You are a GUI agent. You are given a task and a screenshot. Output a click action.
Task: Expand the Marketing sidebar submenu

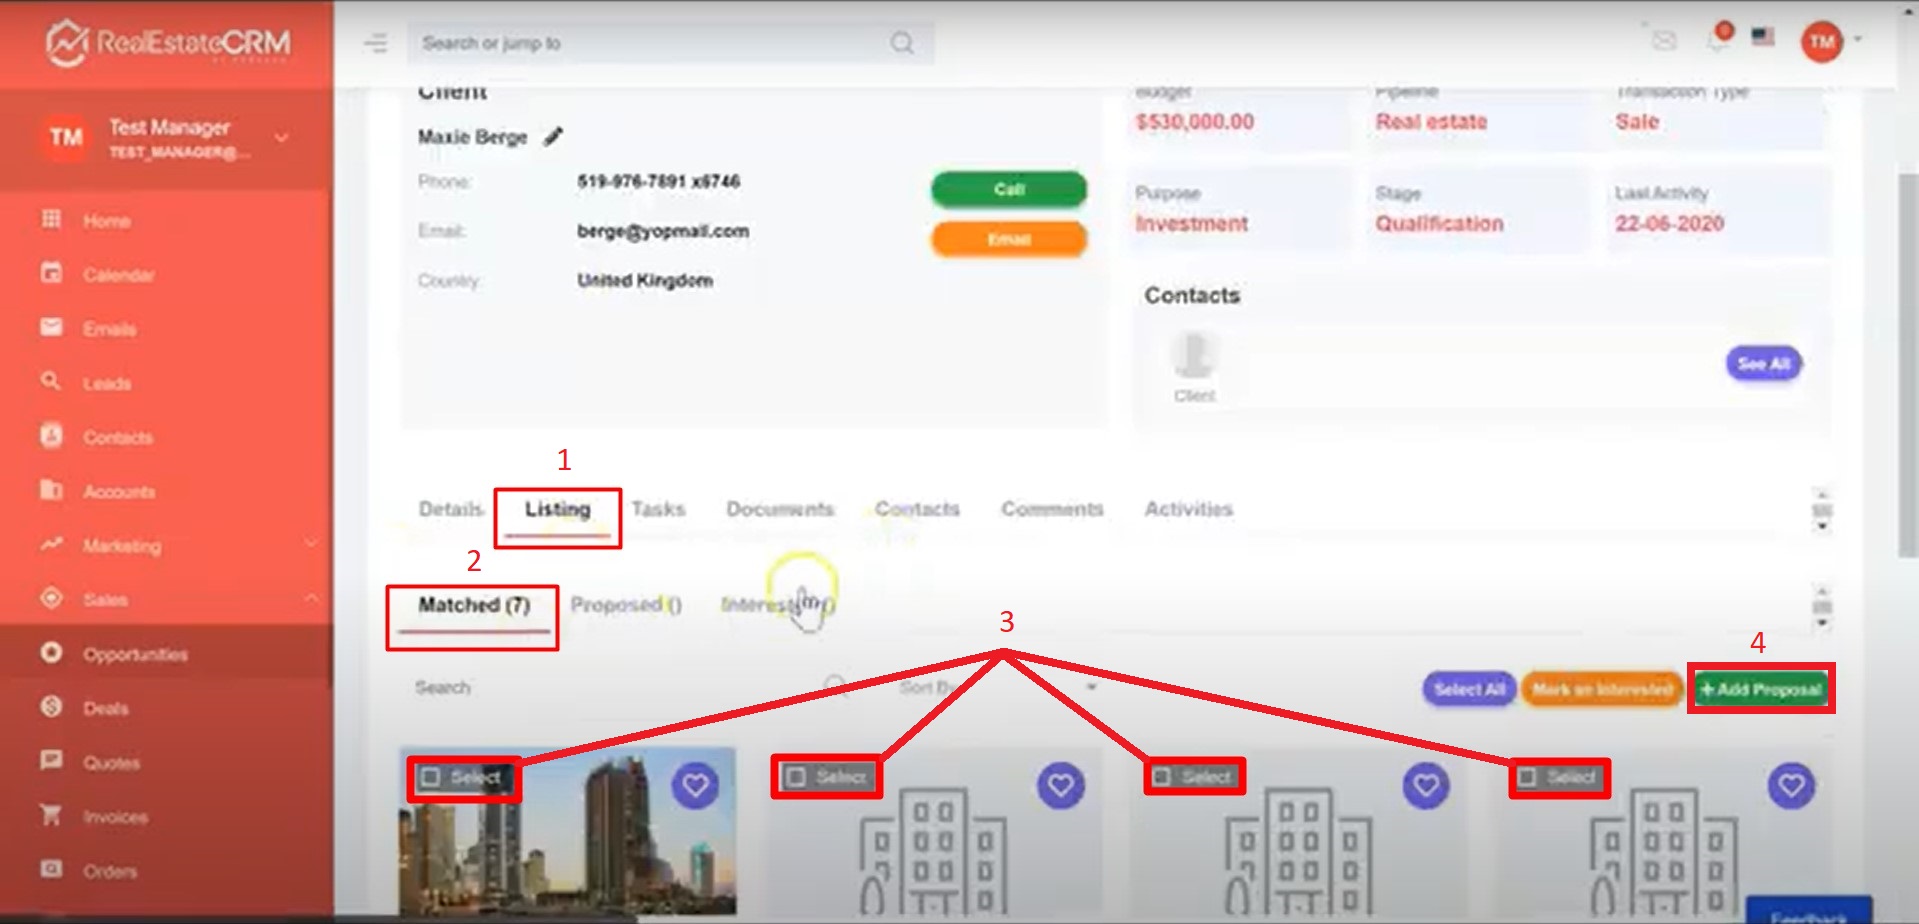(311, 544)
